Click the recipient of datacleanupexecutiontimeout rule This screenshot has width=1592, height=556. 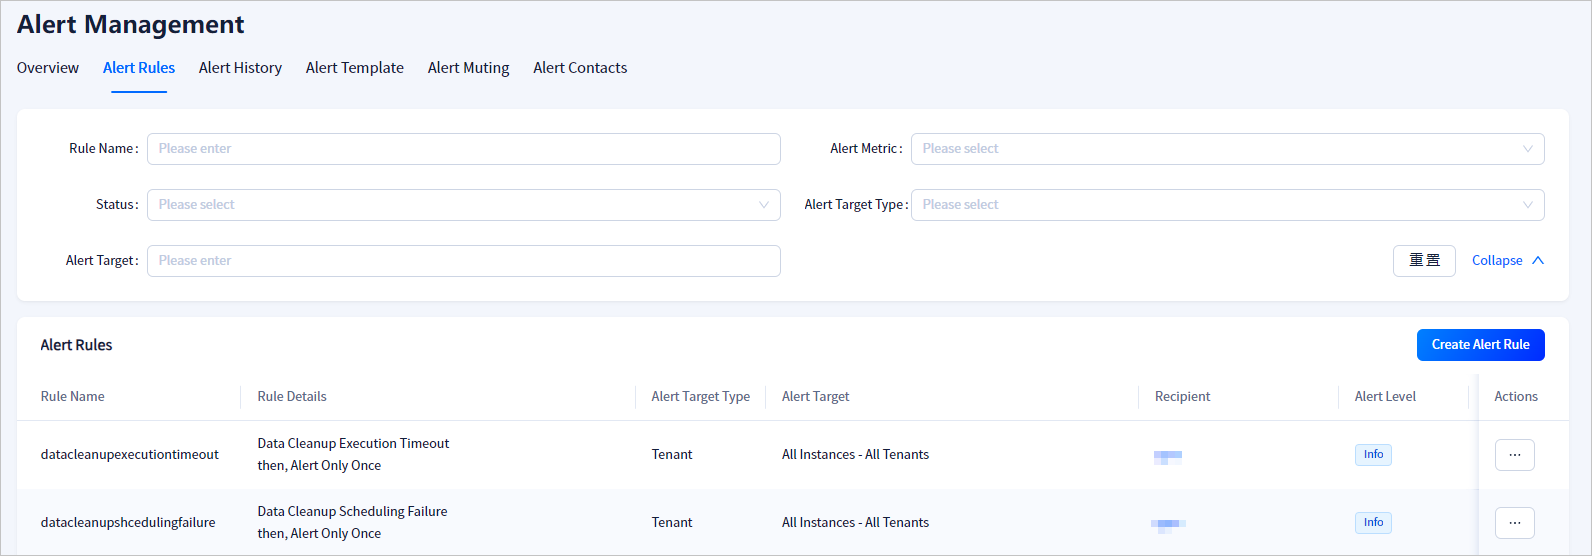coord(1168,456)
